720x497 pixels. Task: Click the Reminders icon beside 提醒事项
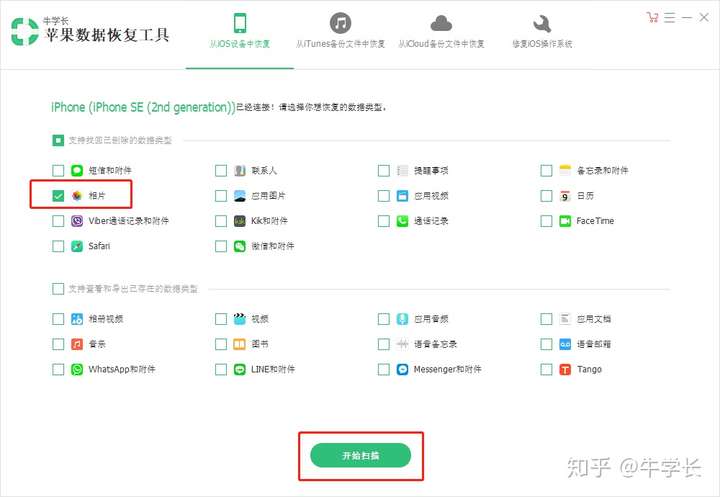click(402, 170)
